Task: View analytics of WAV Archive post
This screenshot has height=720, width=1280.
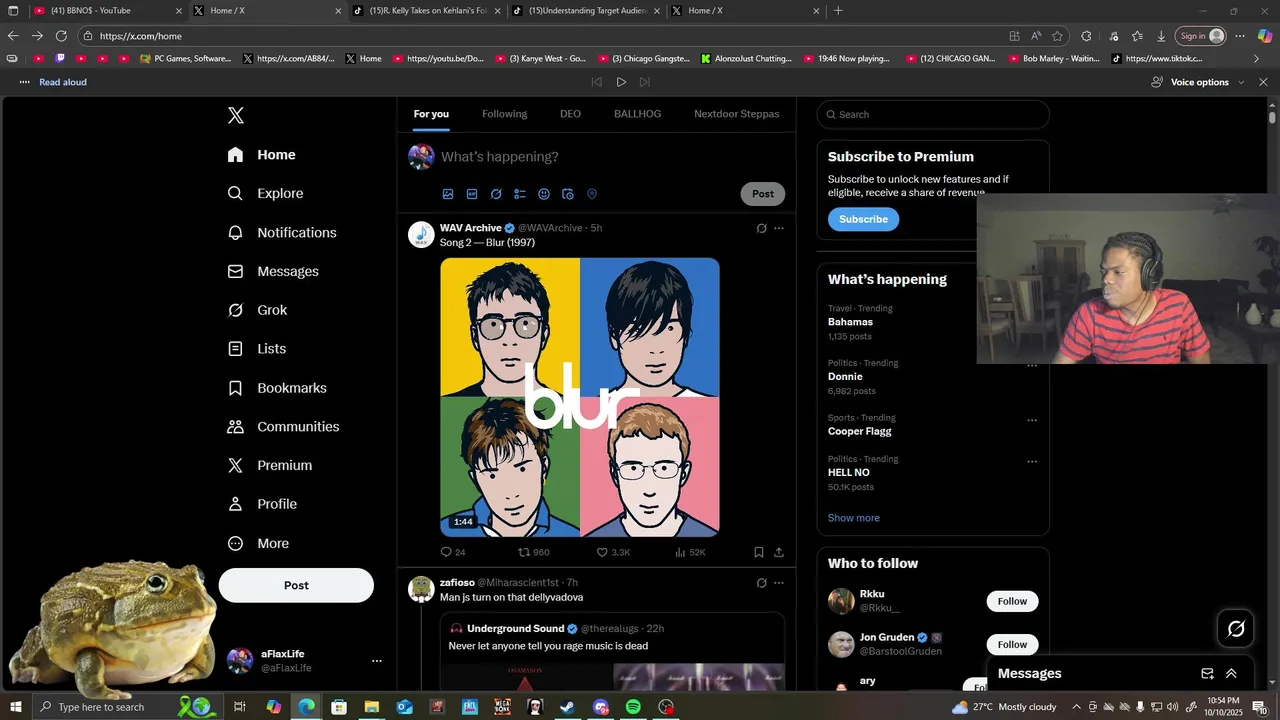Action: pyautogui.click(x=690, y=552)
